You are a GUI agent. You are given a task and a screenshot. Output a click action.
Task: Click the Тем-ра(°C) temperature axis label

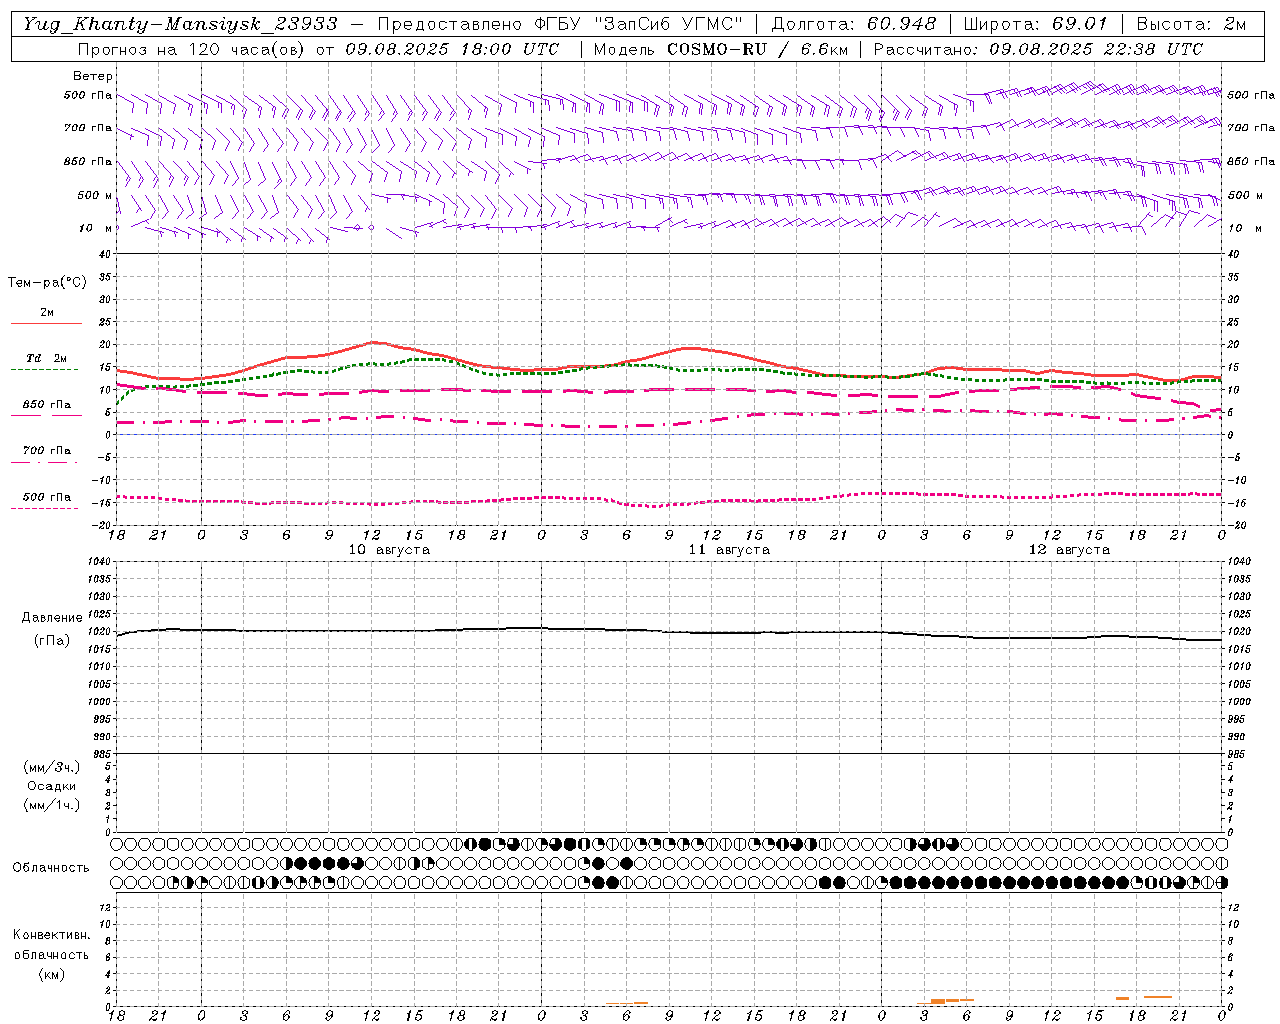[x=47, y=283]
